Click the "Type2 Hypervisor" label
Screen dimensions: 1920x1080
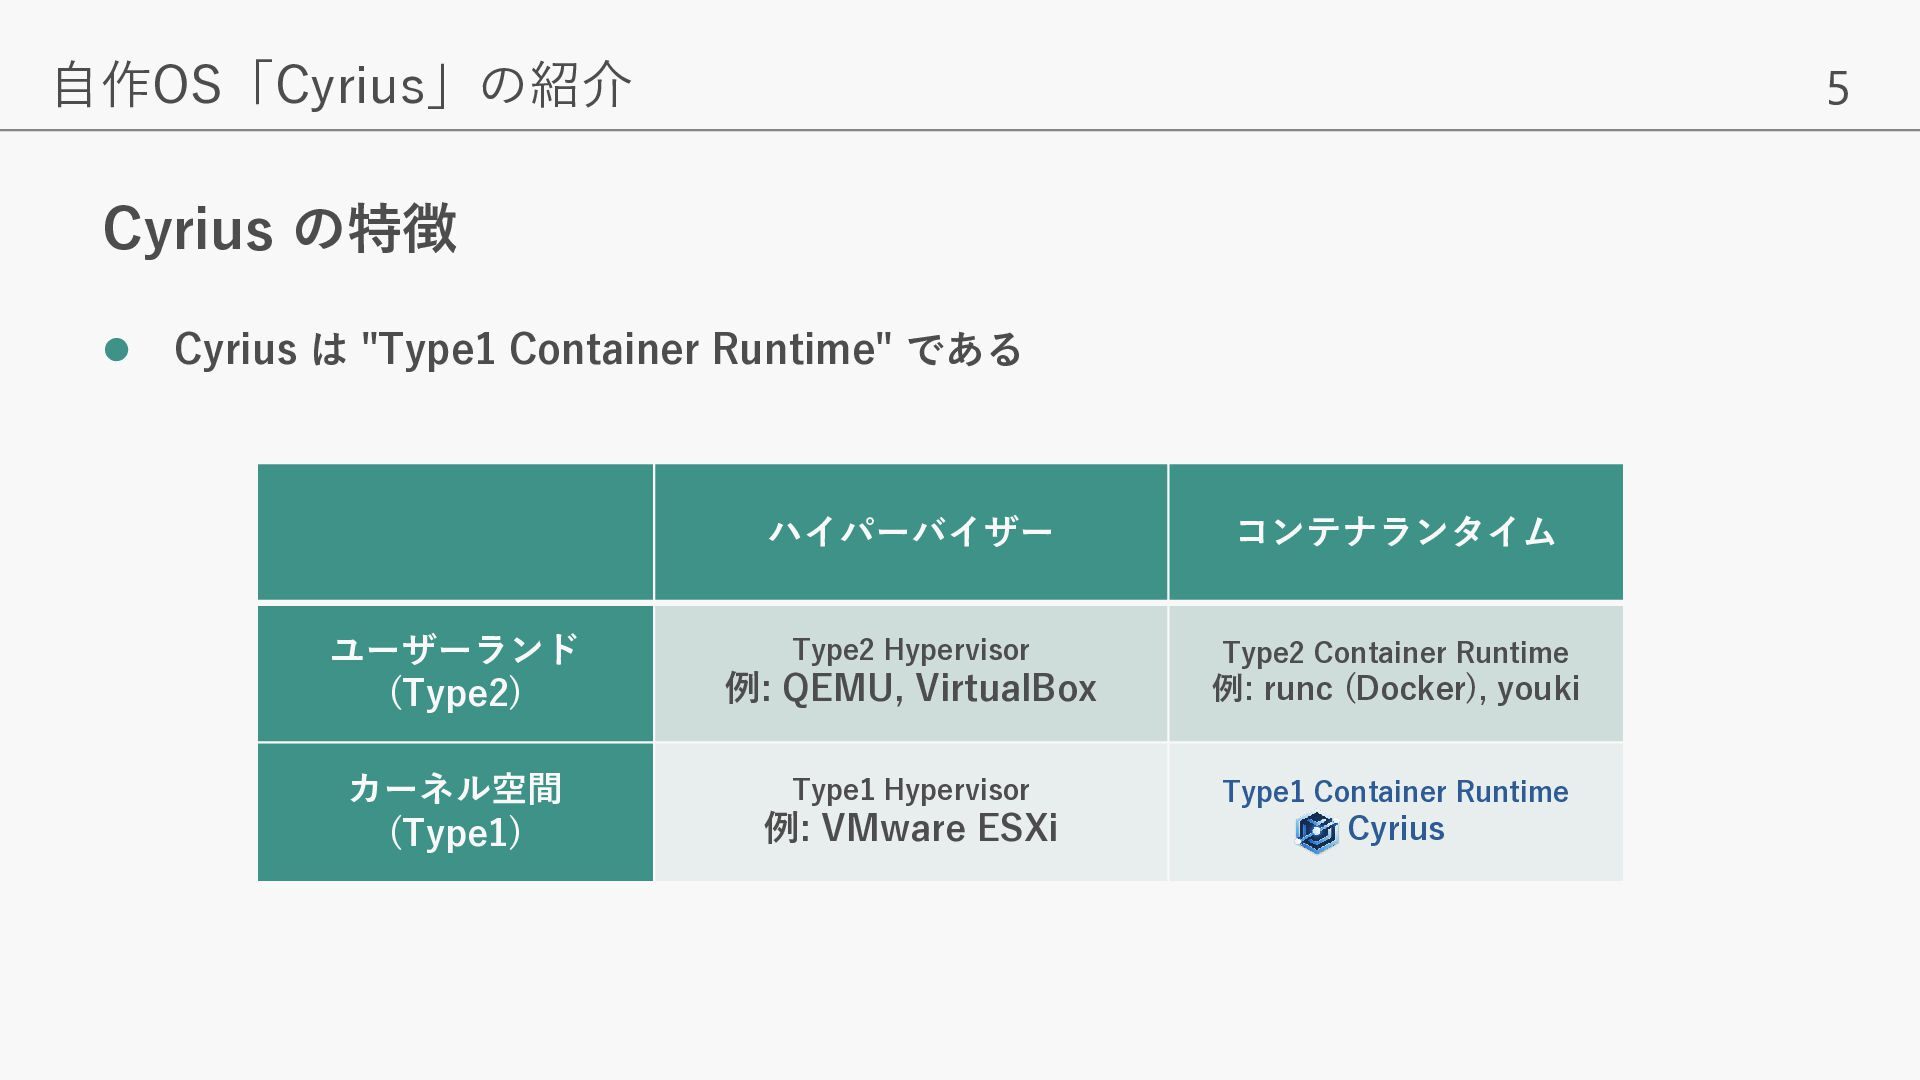click(910, 650)
